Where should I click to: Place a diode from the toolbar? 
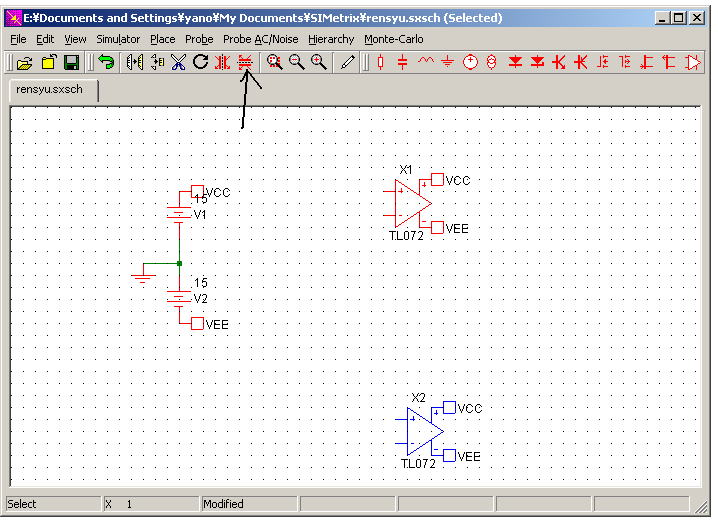pos(515,62)
